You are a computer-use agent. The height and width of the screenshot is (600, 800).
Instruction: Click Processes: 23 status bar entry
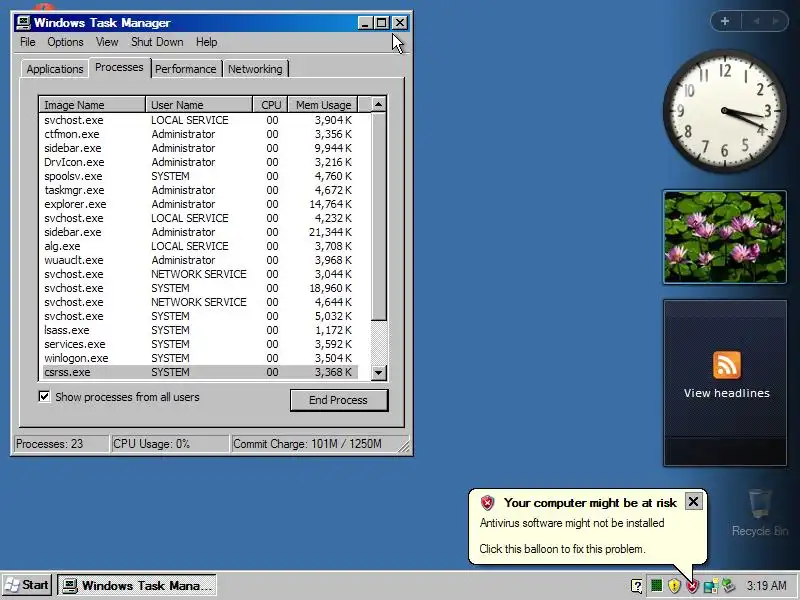[61, 443]
